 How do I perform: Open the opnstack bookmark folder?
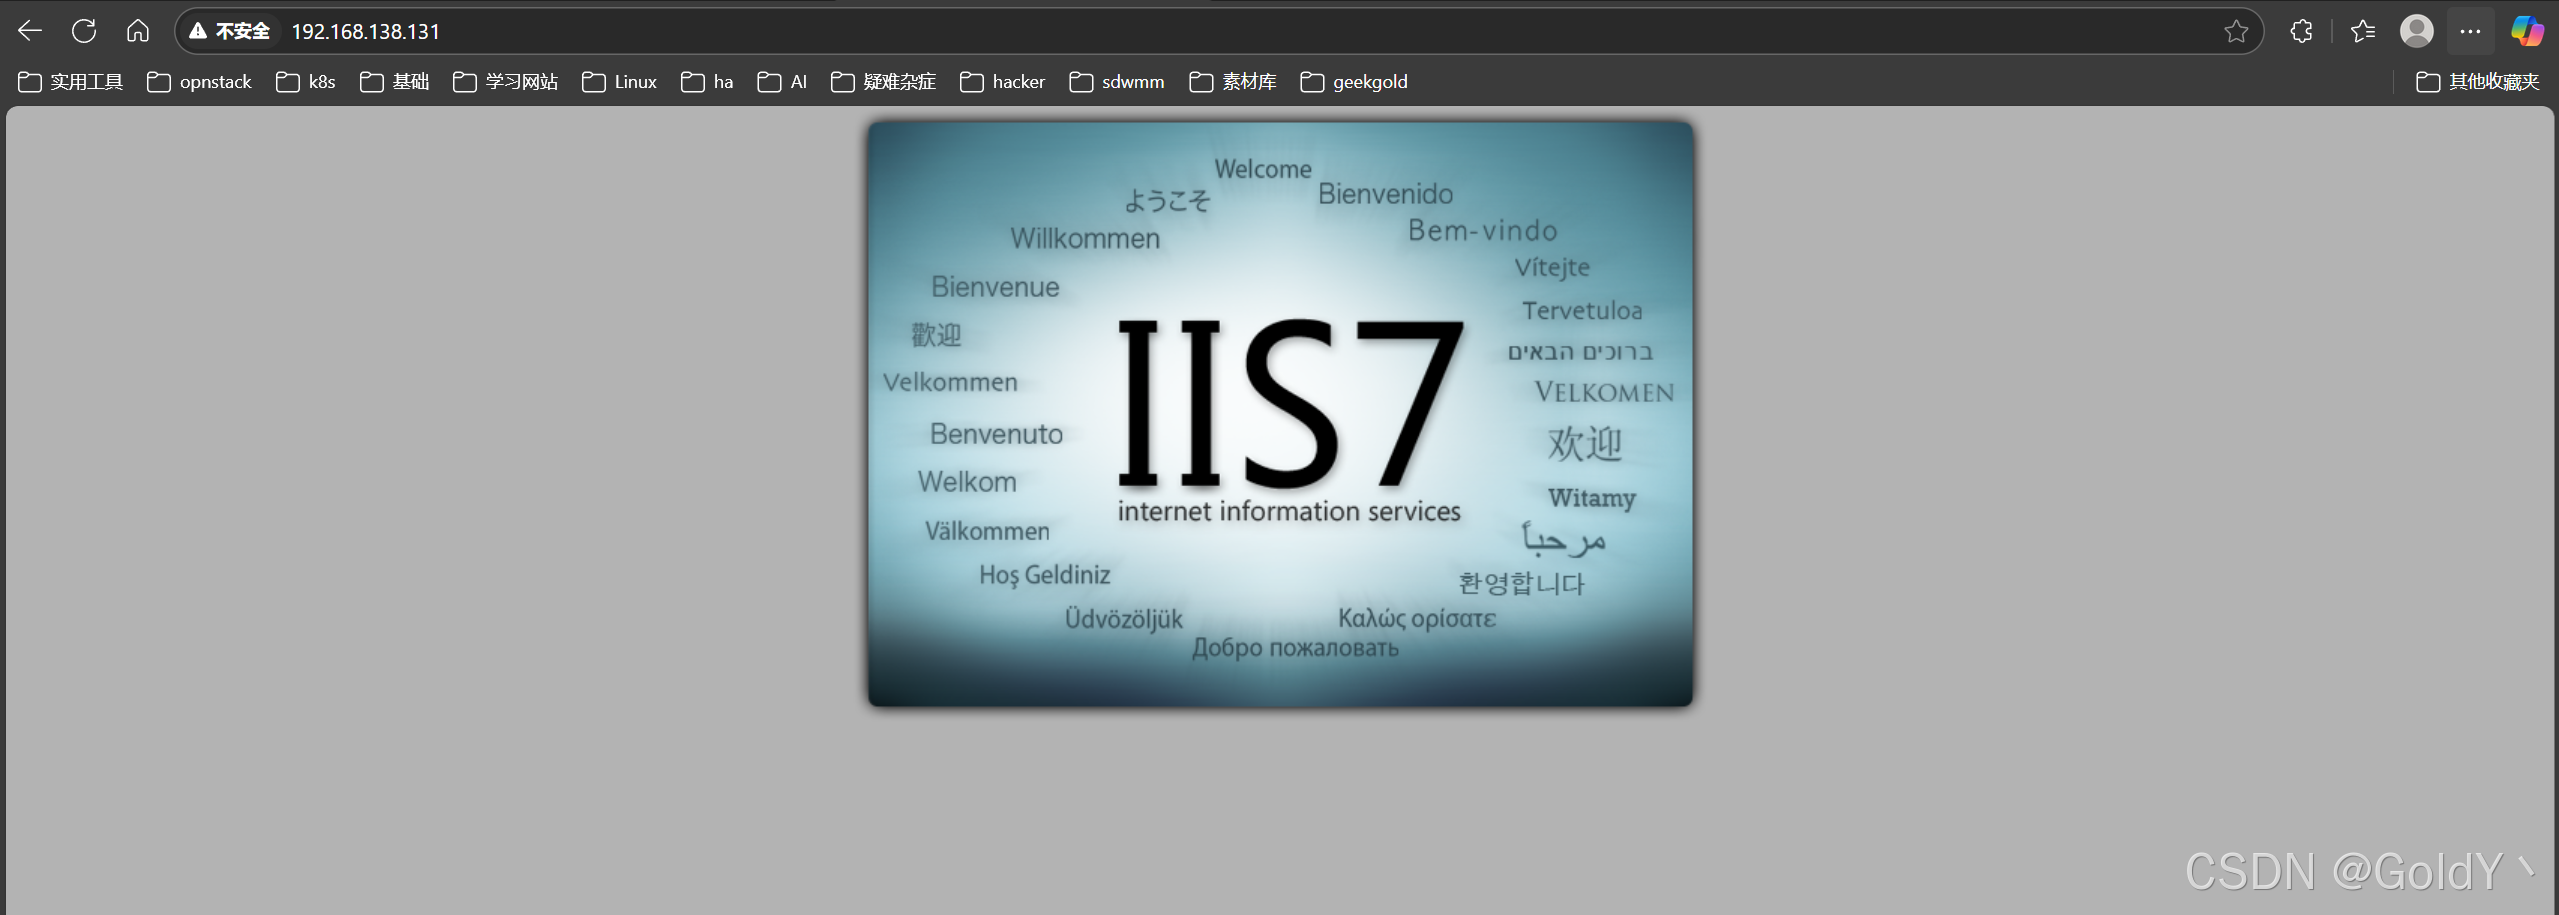[200, 82]
